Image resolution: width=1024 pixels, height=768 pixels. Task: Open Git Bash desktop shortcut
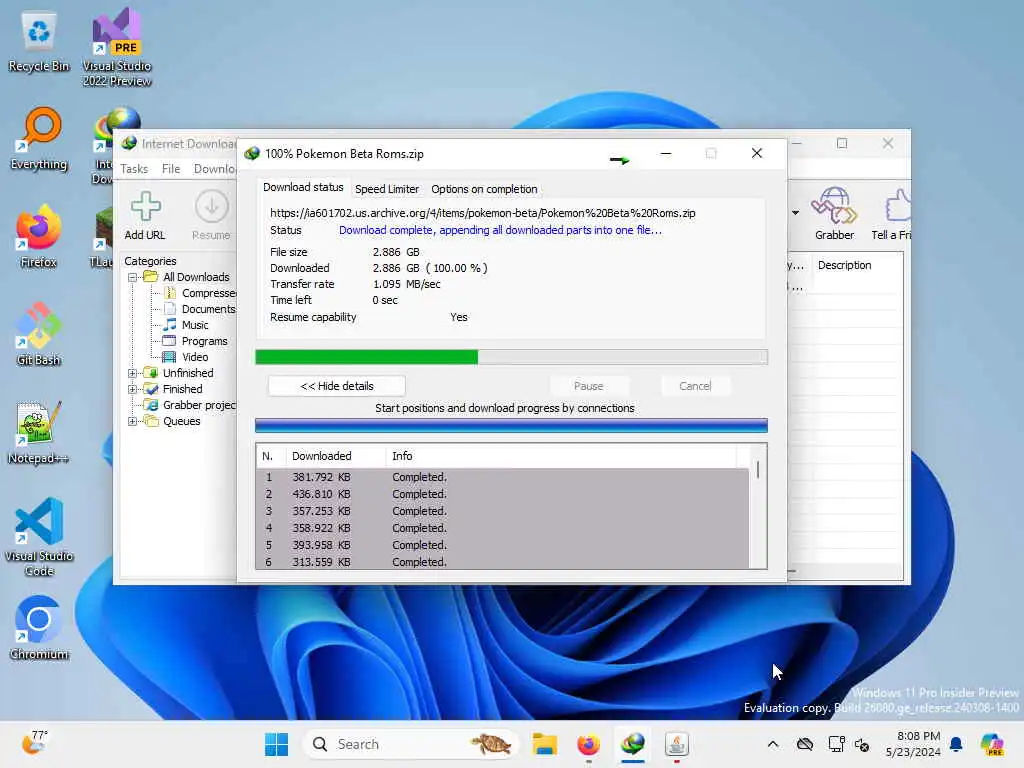39,334
